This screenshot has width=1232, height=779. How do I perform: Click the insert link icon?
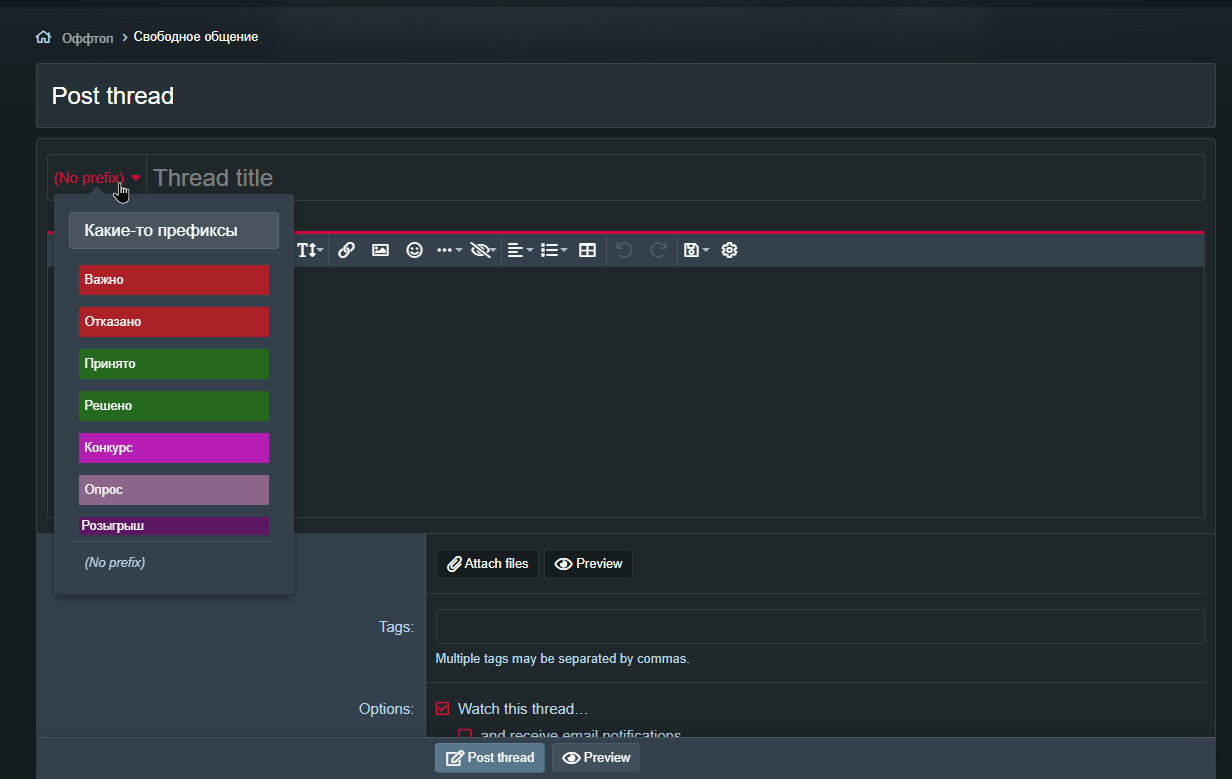tap(346, 250)
